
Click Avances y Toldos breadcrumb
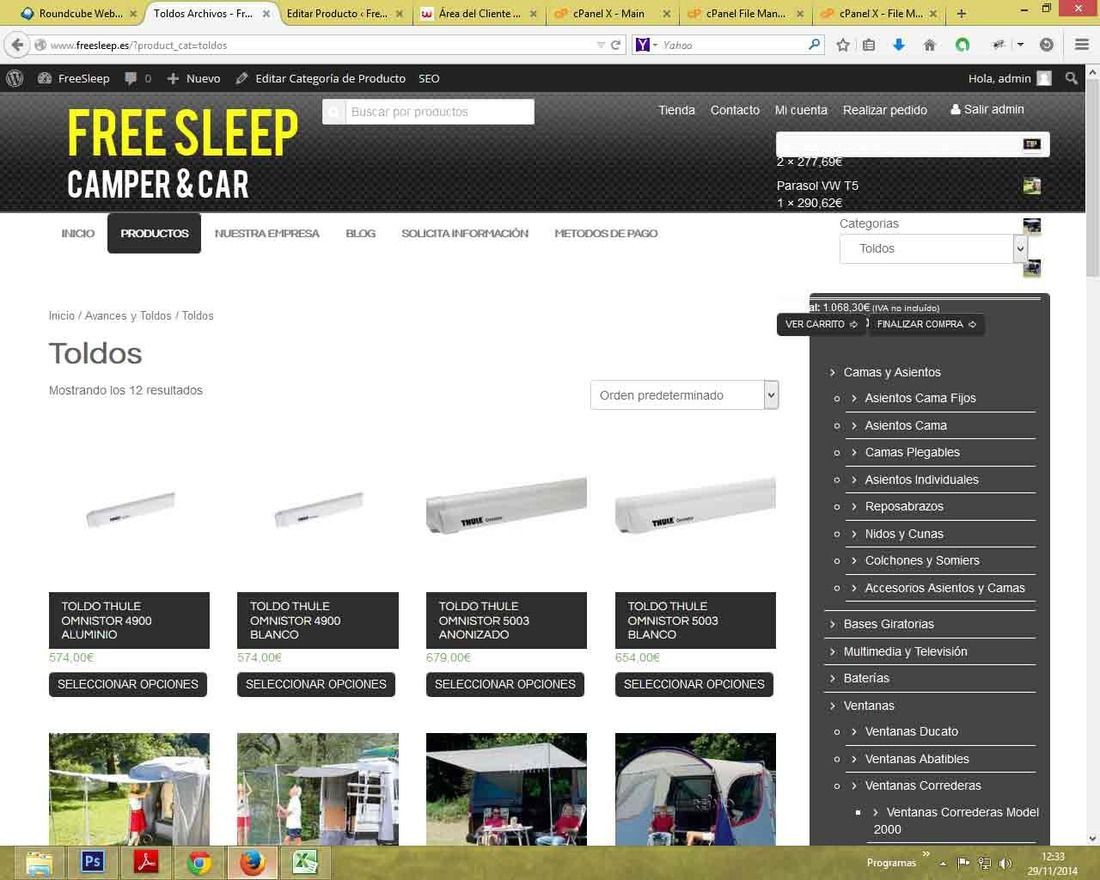click(x=128, y=316)
